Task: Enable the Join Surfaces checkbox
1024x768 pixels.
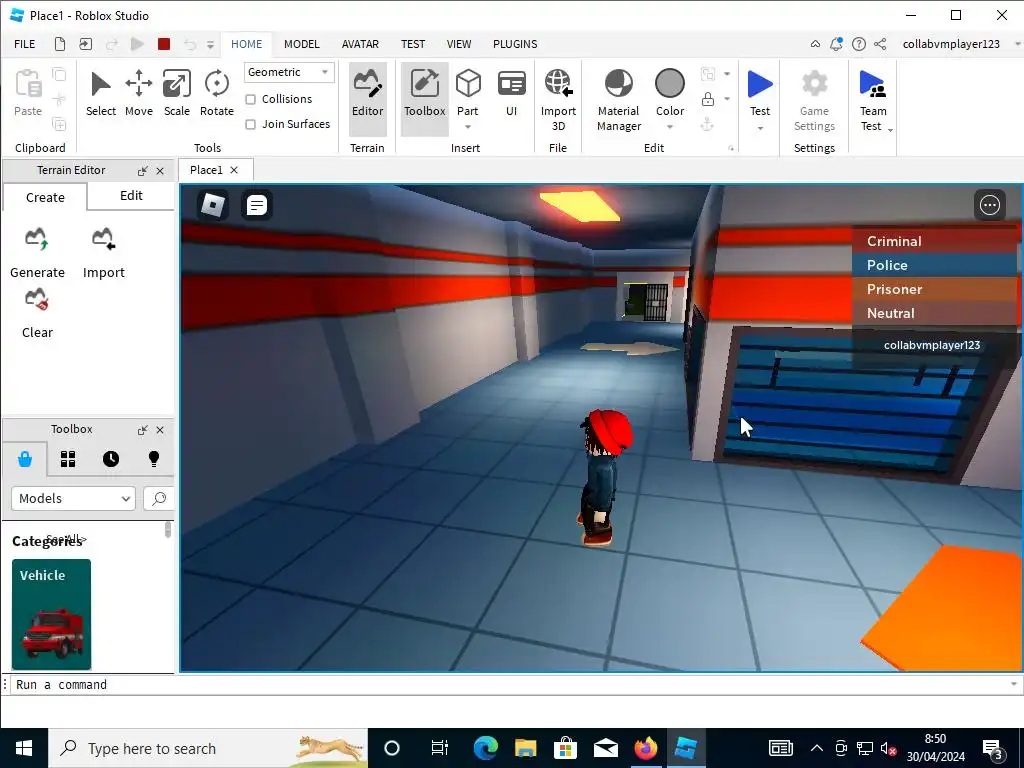Action: pyautogui.click(x=250, y=124)
